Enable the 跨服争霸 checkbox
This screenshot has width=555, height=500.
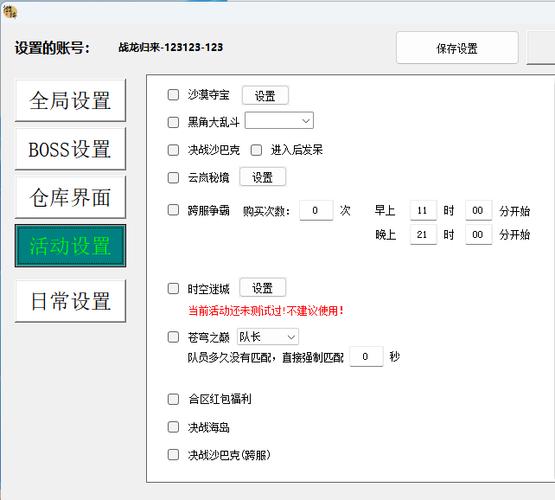pyautogui.click(x=173, y=209)
